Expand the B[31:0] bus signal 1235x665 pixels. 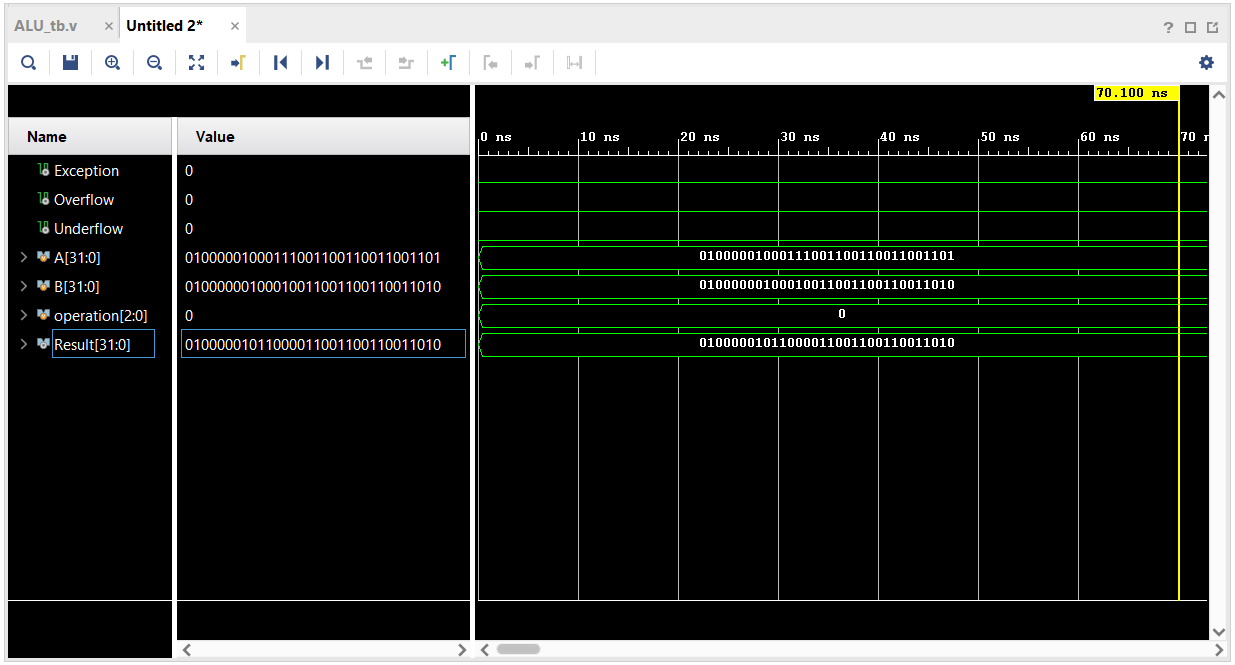click(x=22, y=286)
